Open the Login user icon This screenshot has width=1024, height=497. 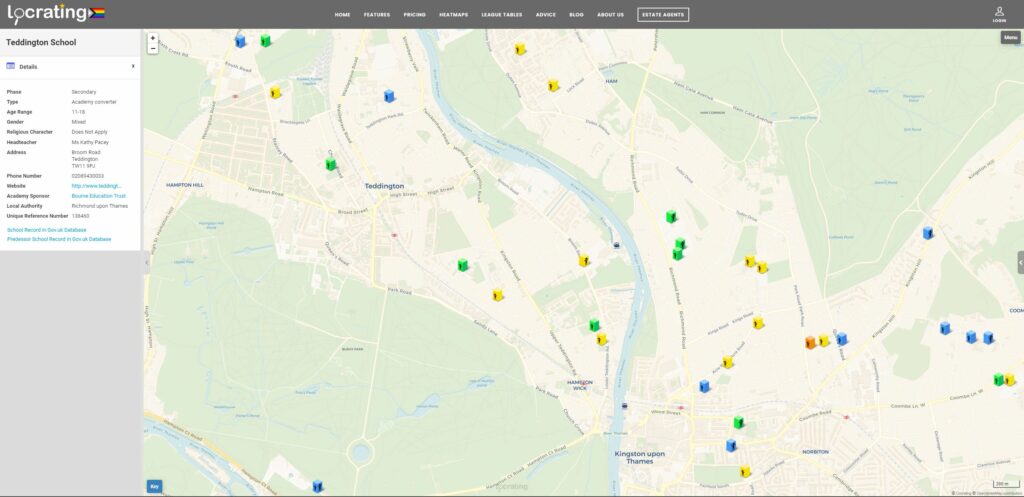tap(999, 13)
